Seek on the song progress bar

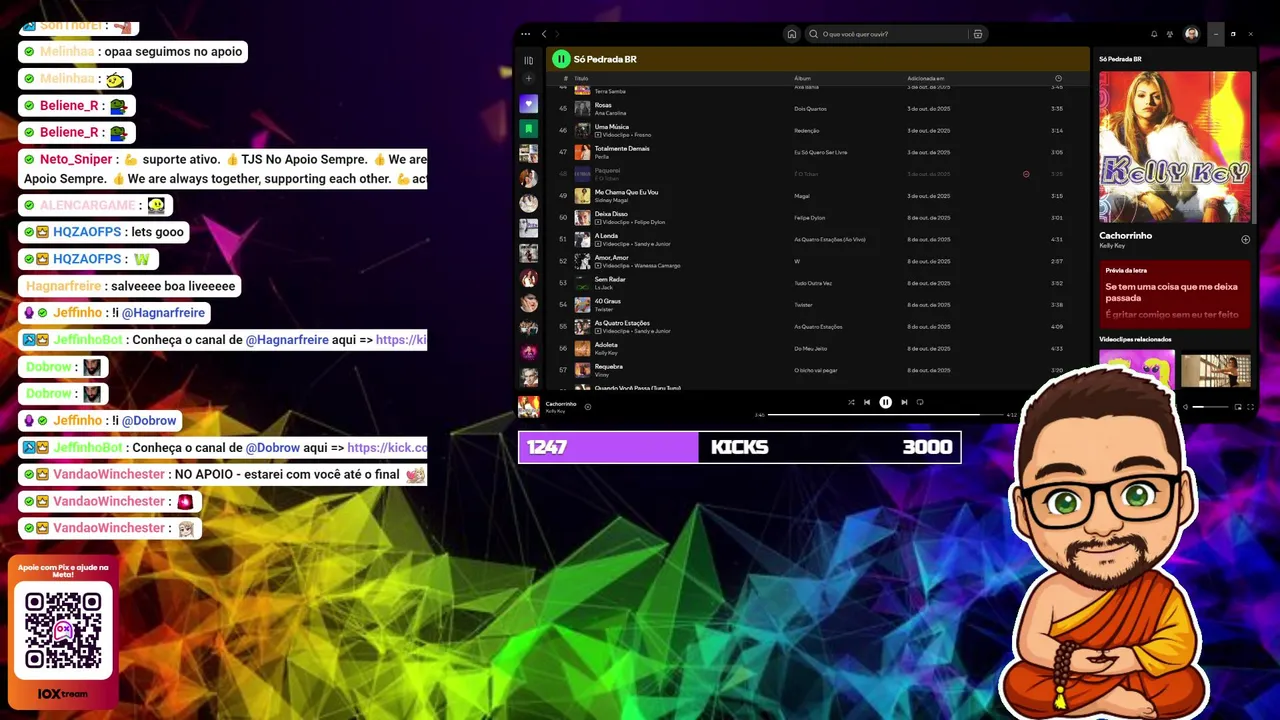click(885, 414)
